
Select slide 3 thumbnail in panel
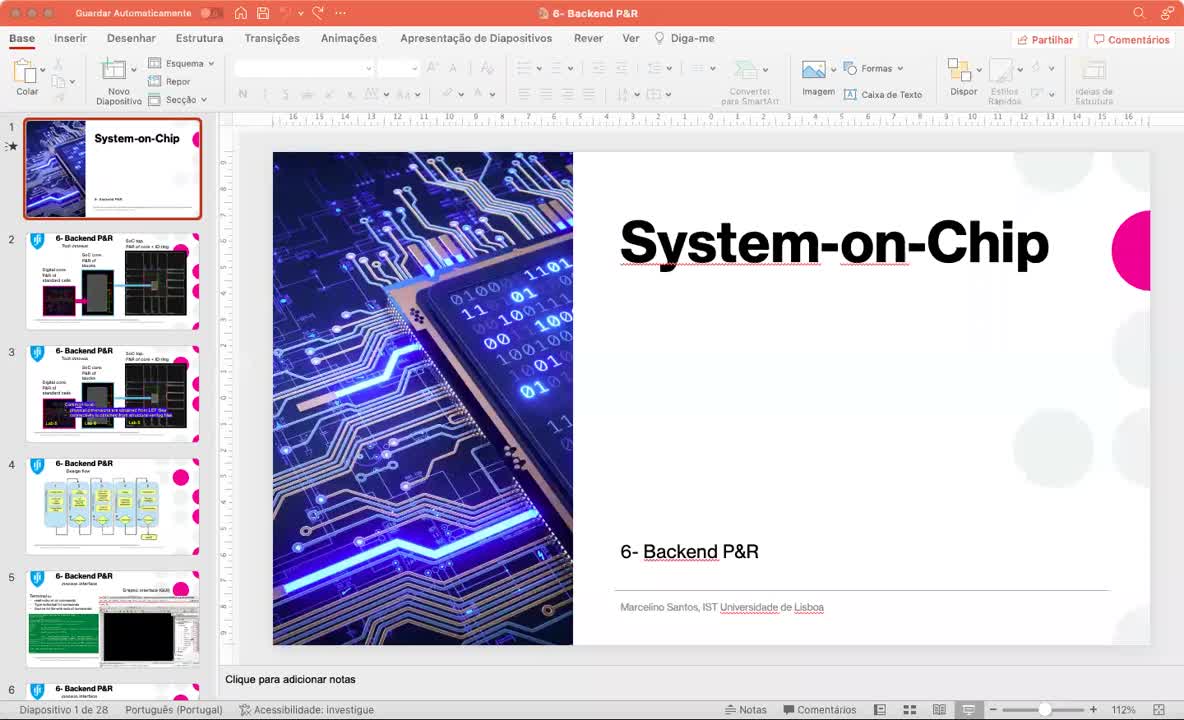pyautogui.click(x=113, y=394)
